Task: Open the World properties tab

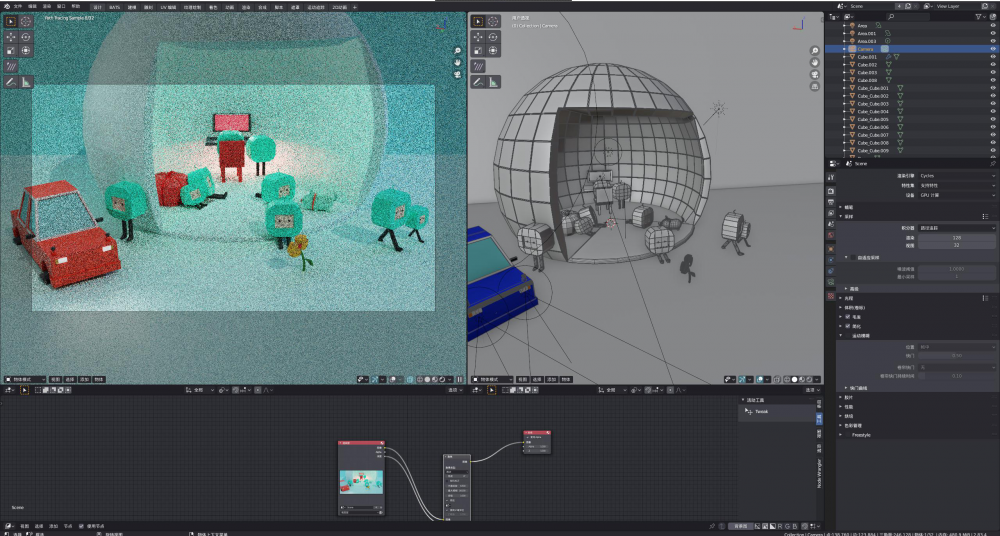Action: 830,235
